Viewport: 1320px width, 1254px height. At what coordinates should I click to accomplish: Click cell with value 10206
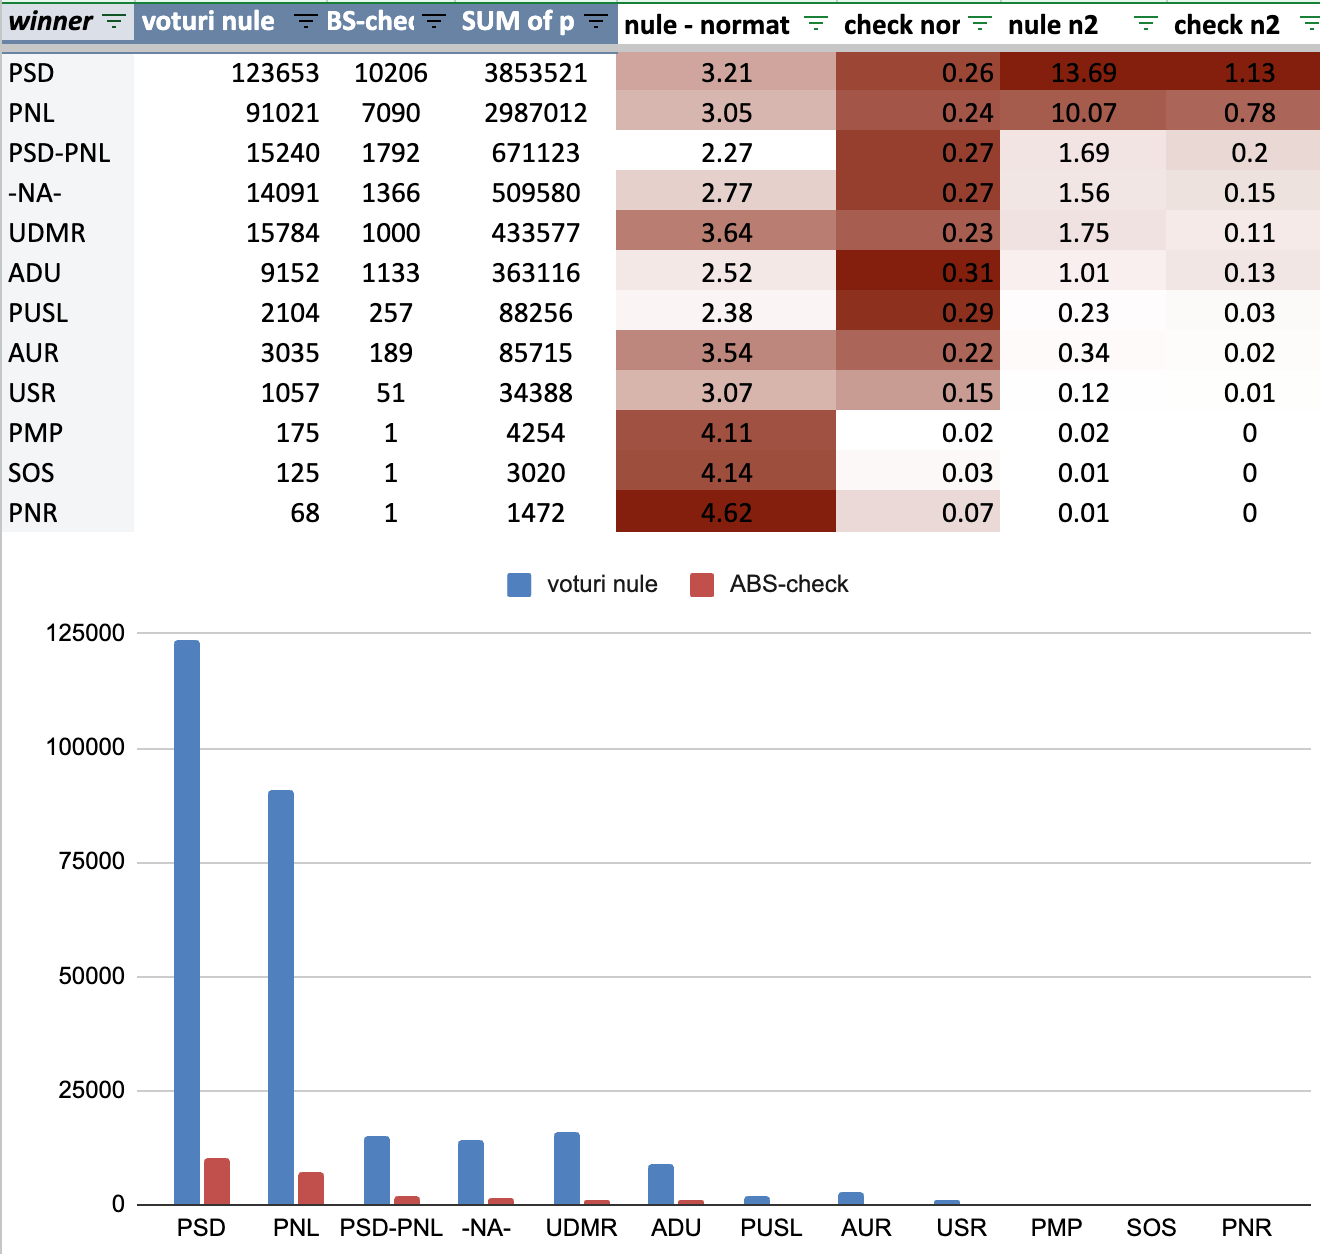pyautogui.click(x=391, y=73)
